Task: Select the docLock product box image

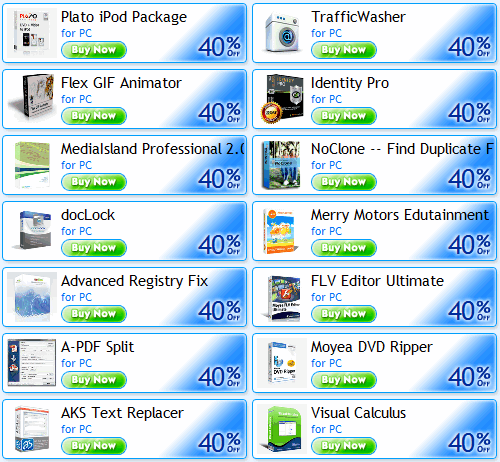Action: point(32,230)
